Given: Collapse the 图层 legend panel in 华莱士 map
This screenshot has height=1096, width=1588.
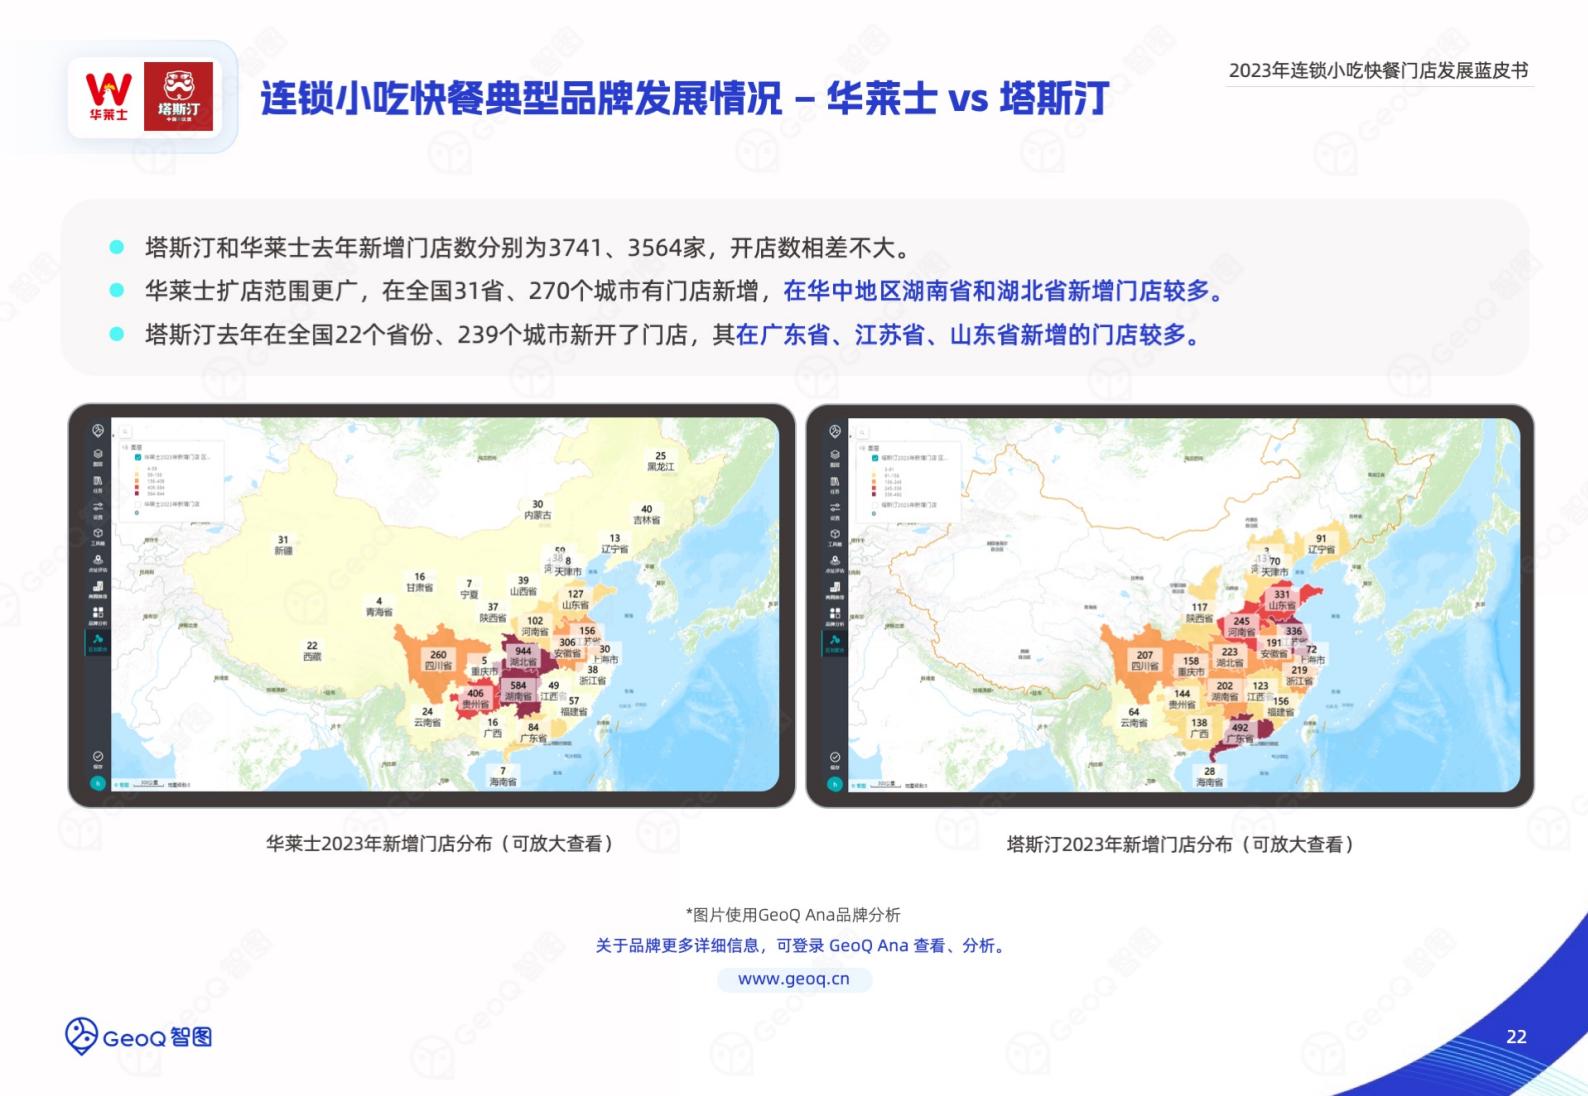Looking at the screenshot, I should 124,447.
